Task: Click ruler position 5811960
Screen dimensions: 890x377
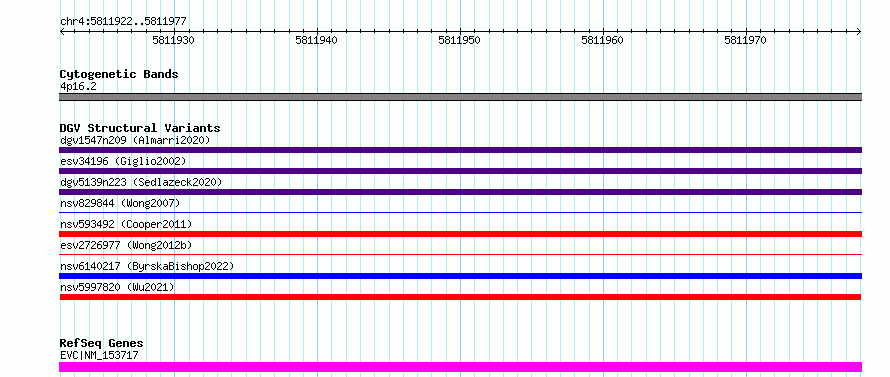Action: point(603,40)
